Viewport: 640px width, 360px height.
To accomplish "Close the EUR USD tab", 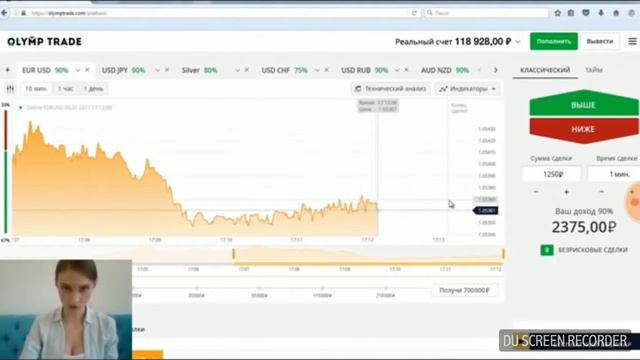I will 87,70.
